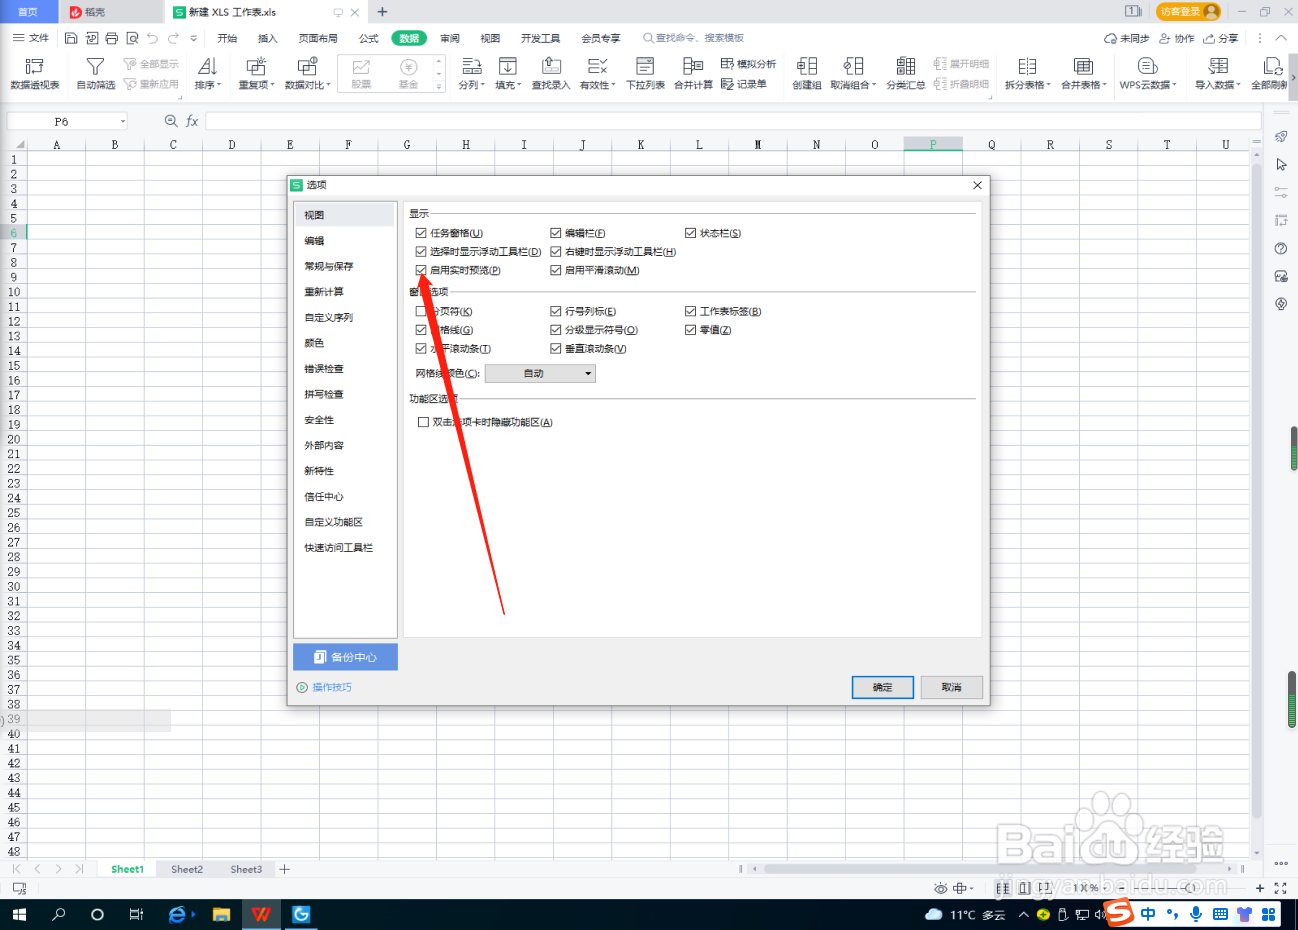Click column header P

tap(933, 144)
